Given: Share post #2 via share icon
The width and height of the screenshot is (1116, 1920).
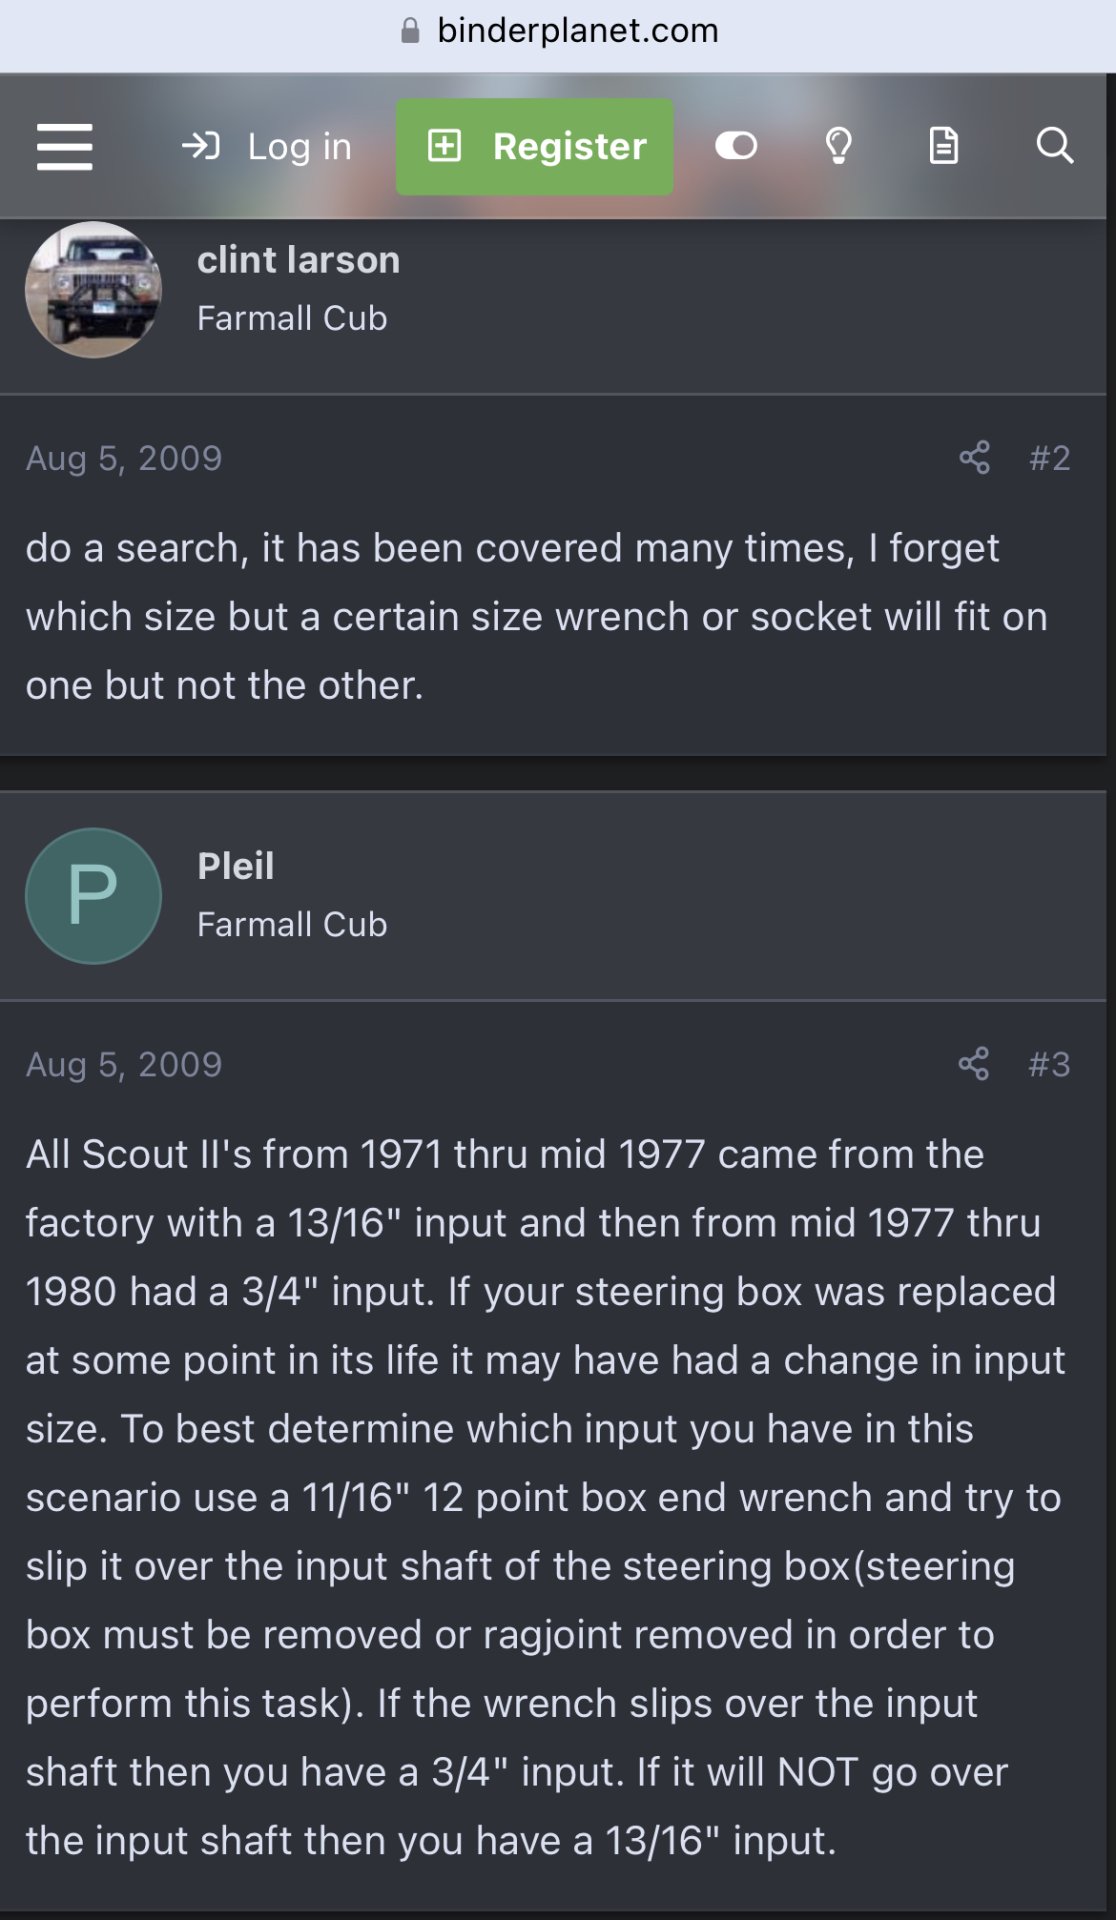Looking at the screenshot, I should pos(974,458).
